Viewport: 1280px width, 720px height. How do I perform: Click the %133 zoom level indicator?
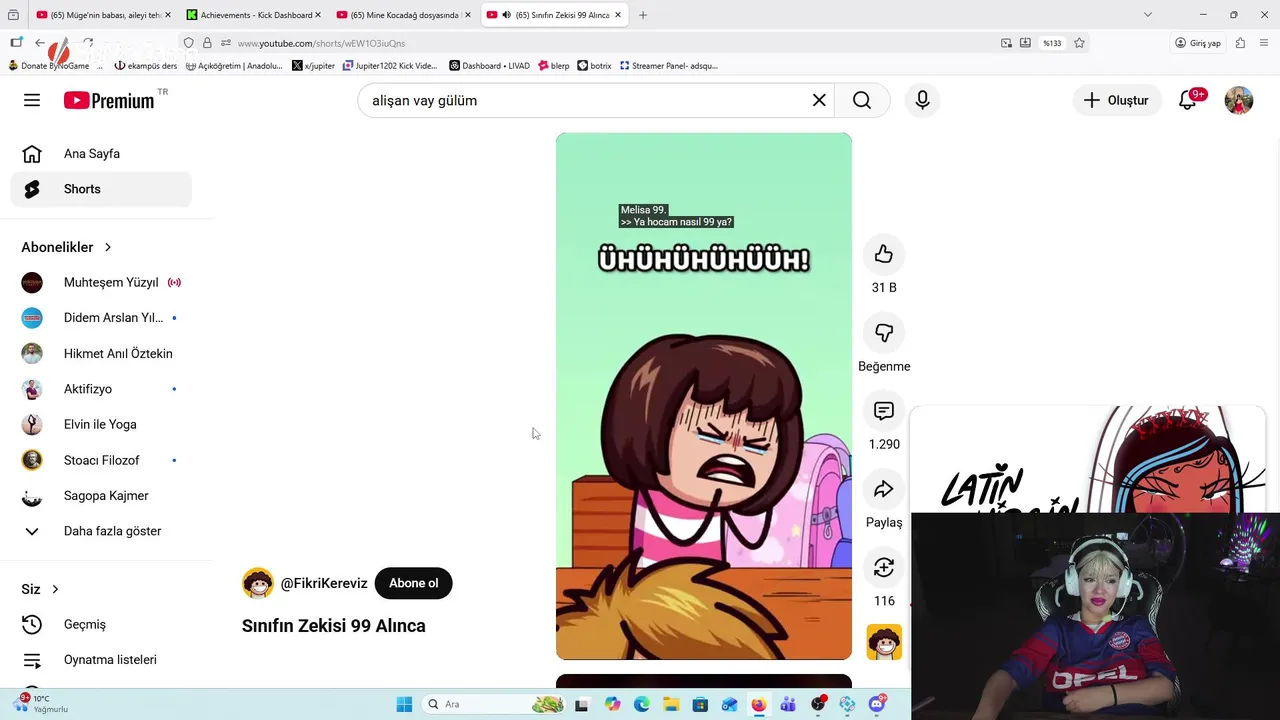coord(1052,43)
